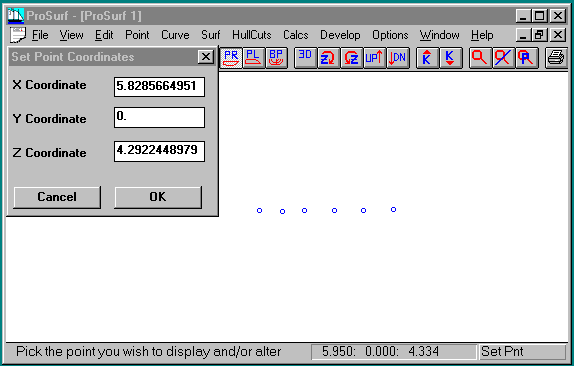Select the red magnifier zoom icon
Image resolution: width=574 pixels, height=367 pixels.
pos(480,58)
